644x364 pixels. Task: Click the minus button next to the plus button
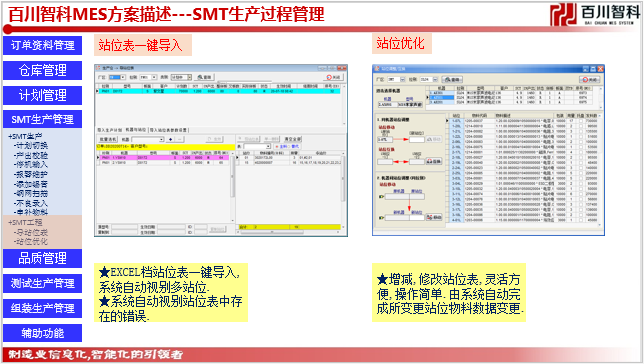[x=179, y=139]
